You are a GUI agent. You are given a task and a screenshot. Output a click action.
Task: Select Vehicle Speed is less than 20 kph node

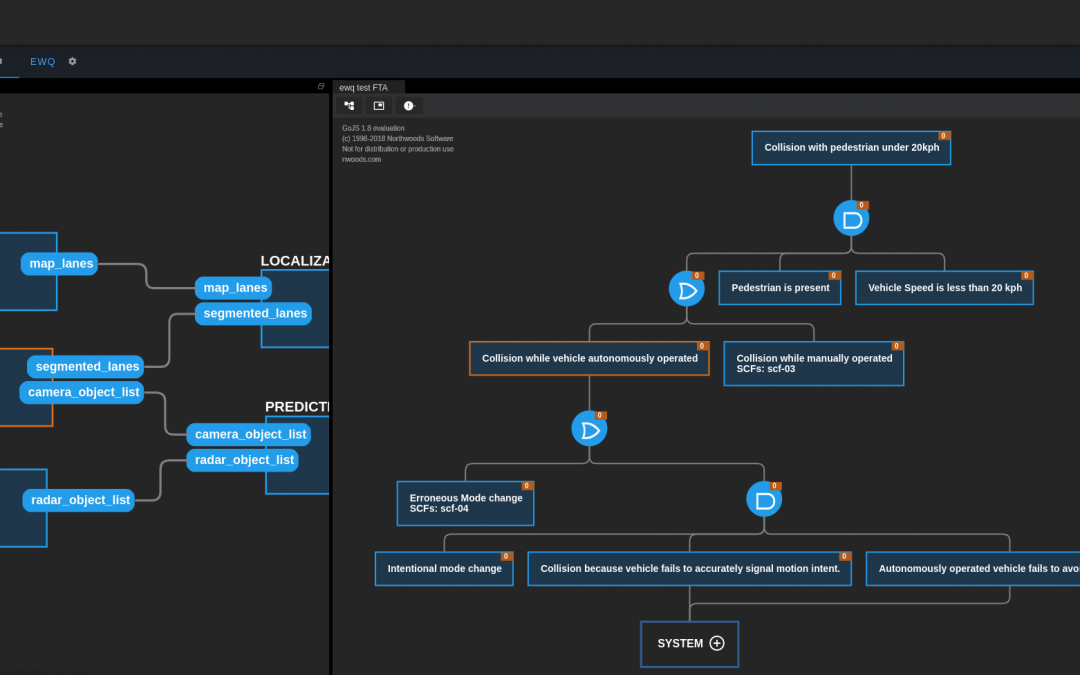(x=944, y=288)
